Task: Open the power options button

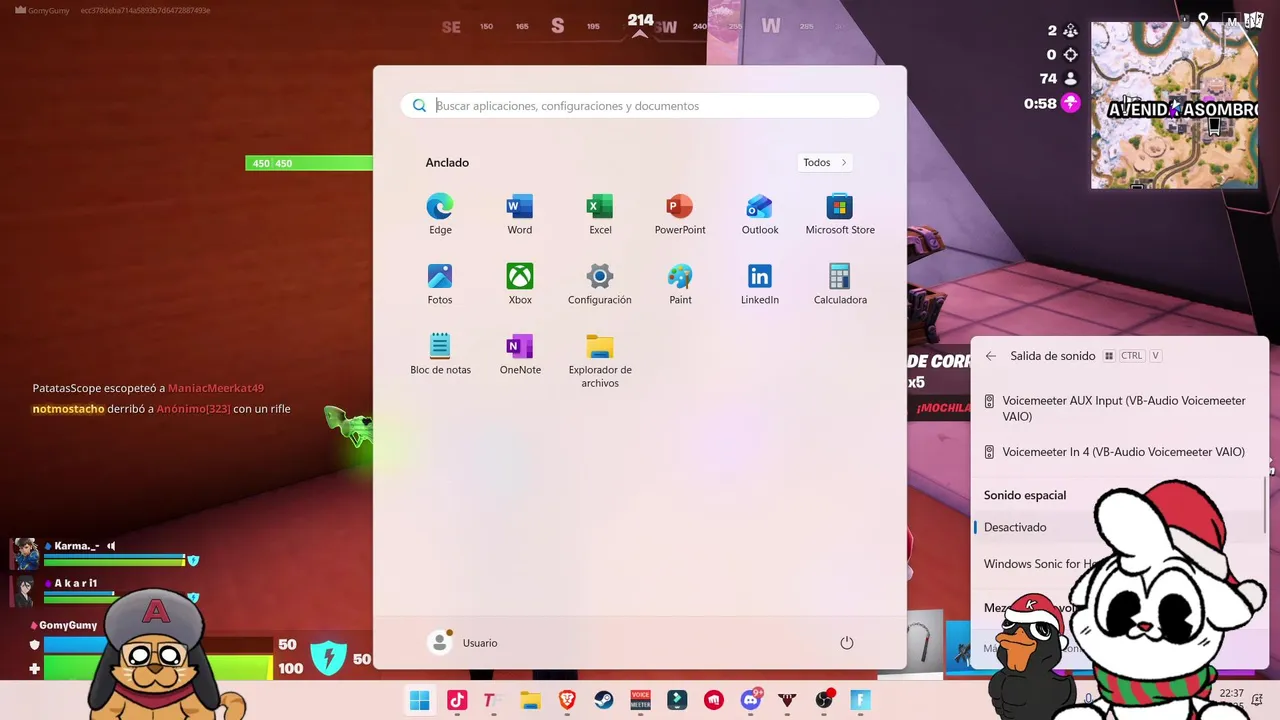Action: click(x=847, y=643)
